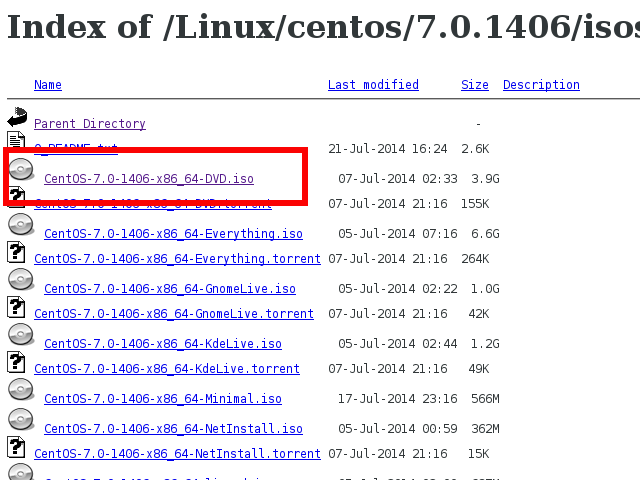Open the Parent Directory link

pos(89,124)
